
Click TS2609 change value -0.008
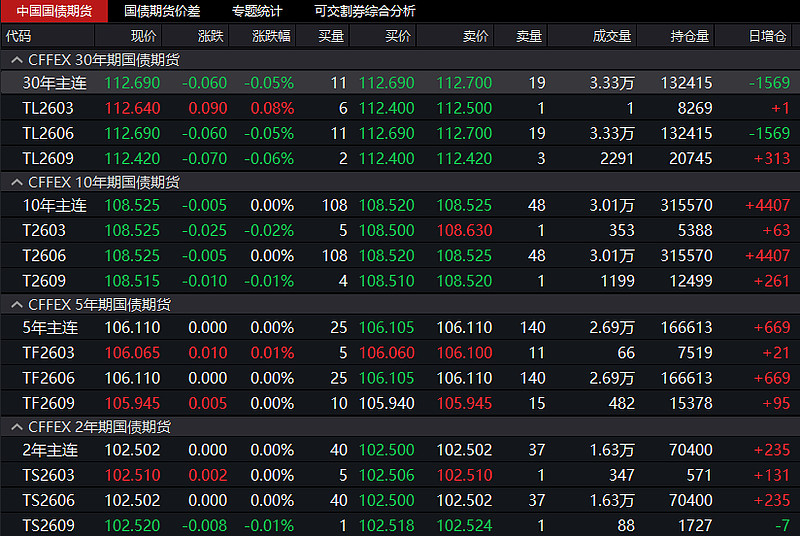(x=204, y=525)
